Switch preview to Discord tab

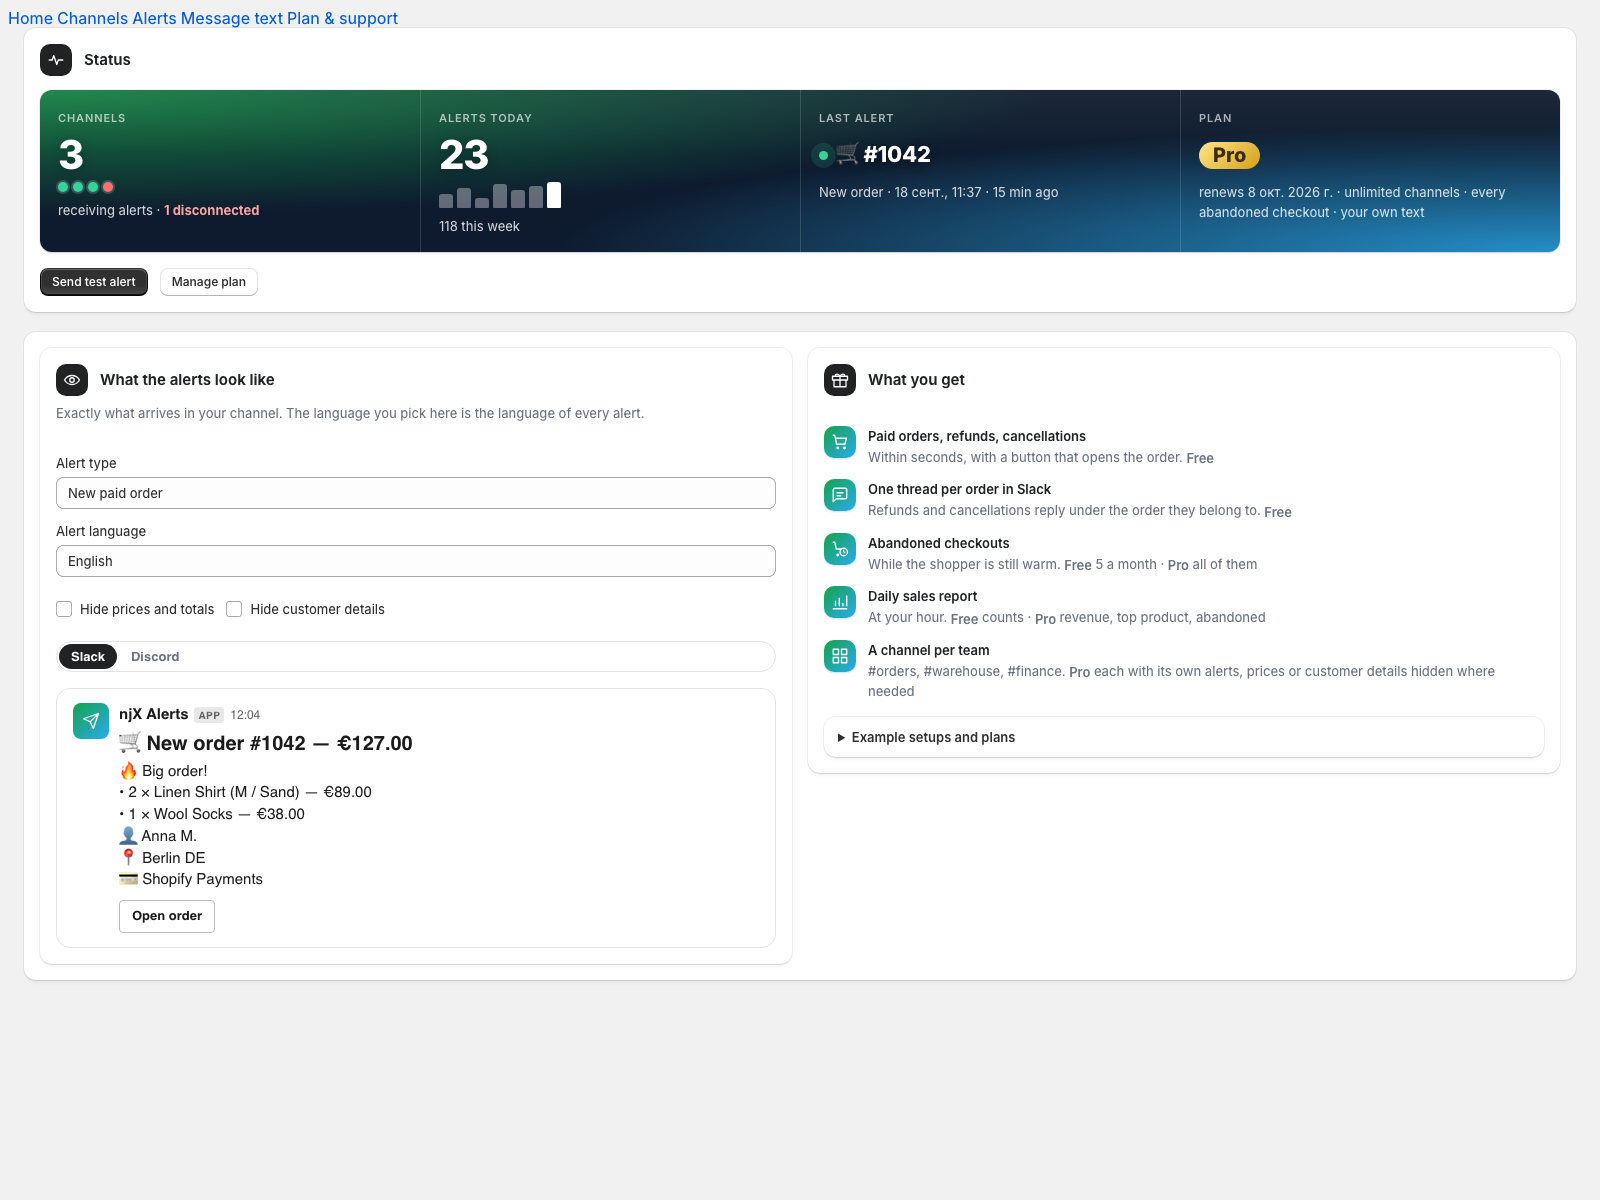pos(155,657)
